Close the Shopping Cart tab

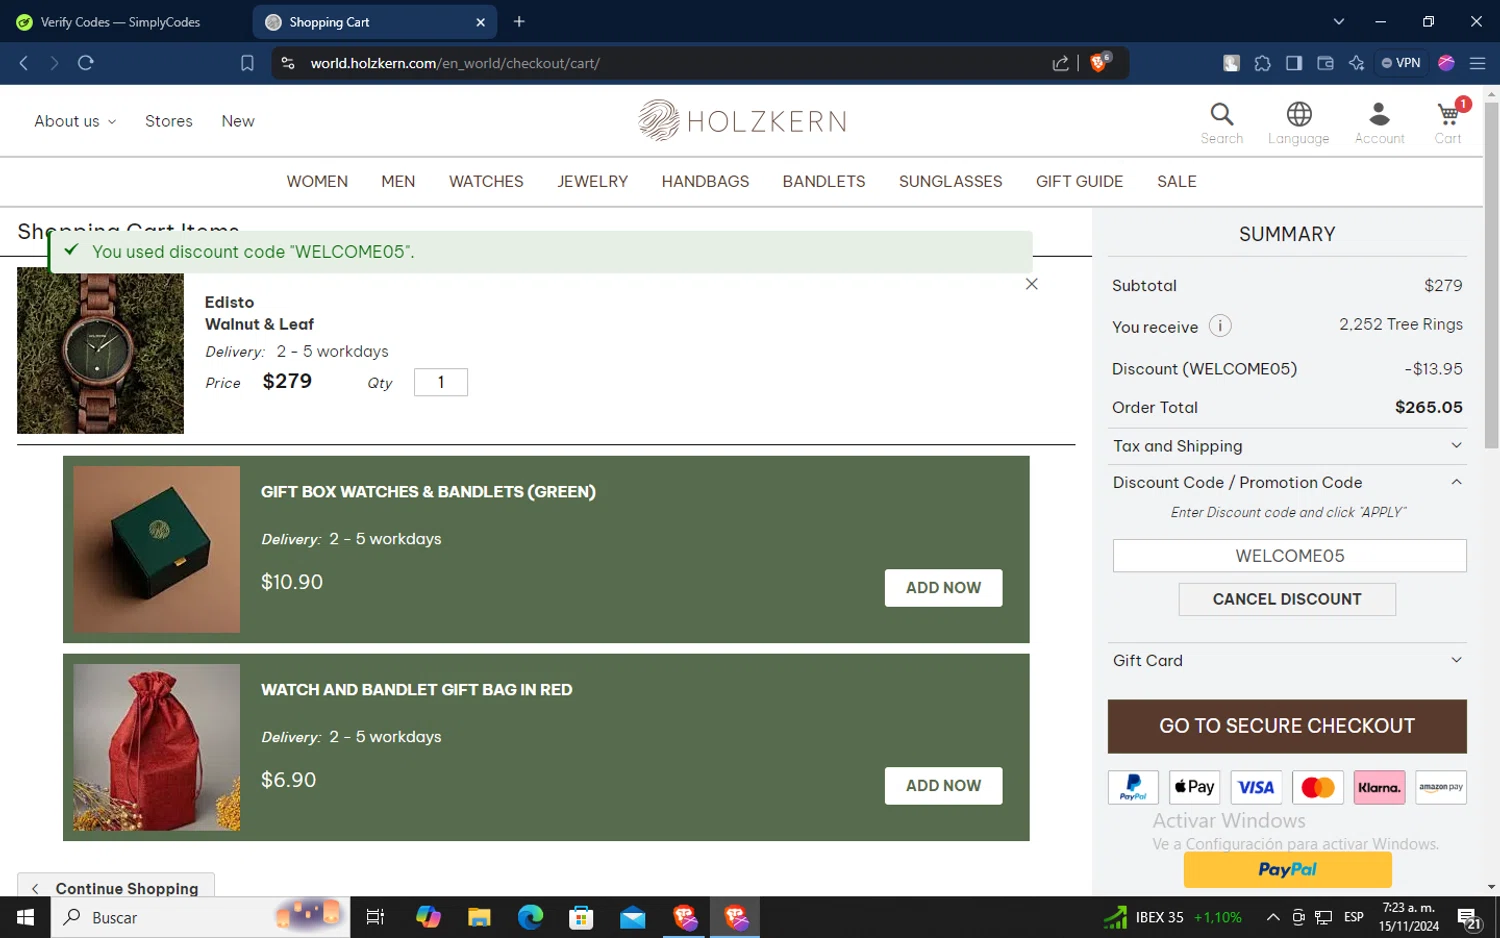pos(480,22)
